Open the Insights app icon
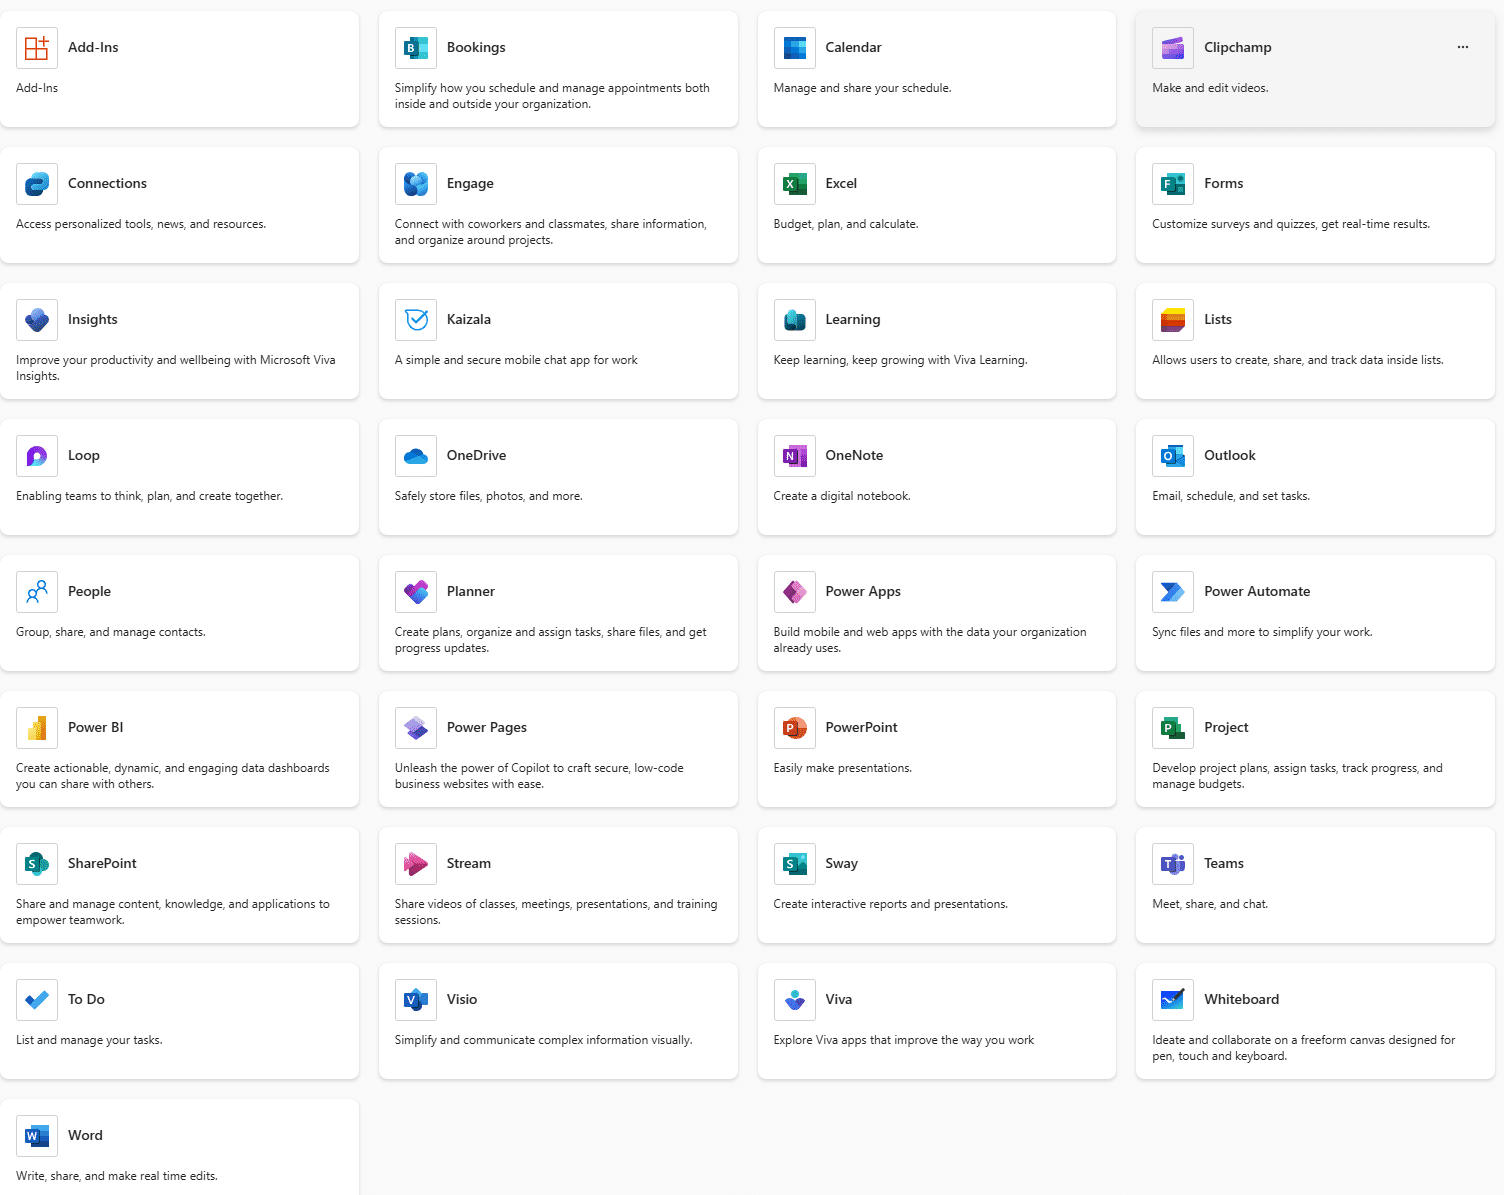The image size is (1504, 1195). click(x=37, y=320)
